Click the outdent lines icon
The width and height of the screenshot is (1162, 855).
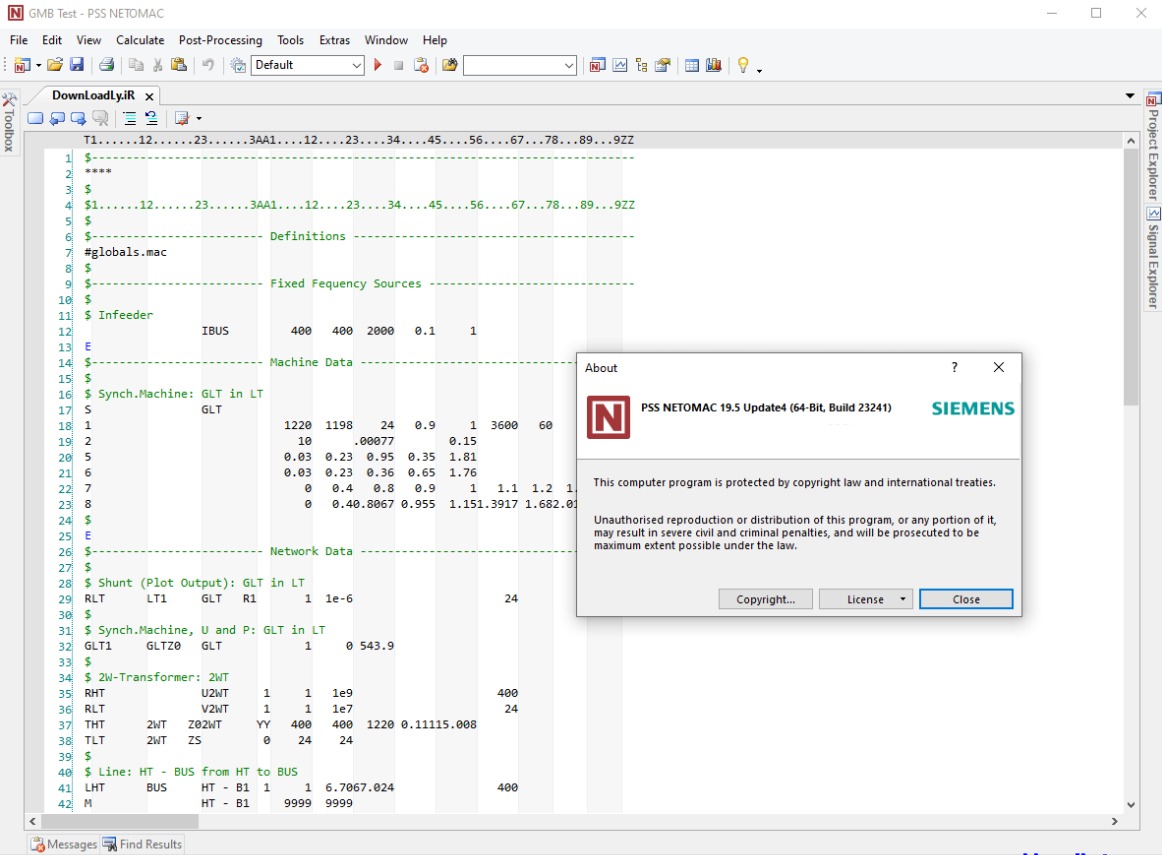point(151,118)
